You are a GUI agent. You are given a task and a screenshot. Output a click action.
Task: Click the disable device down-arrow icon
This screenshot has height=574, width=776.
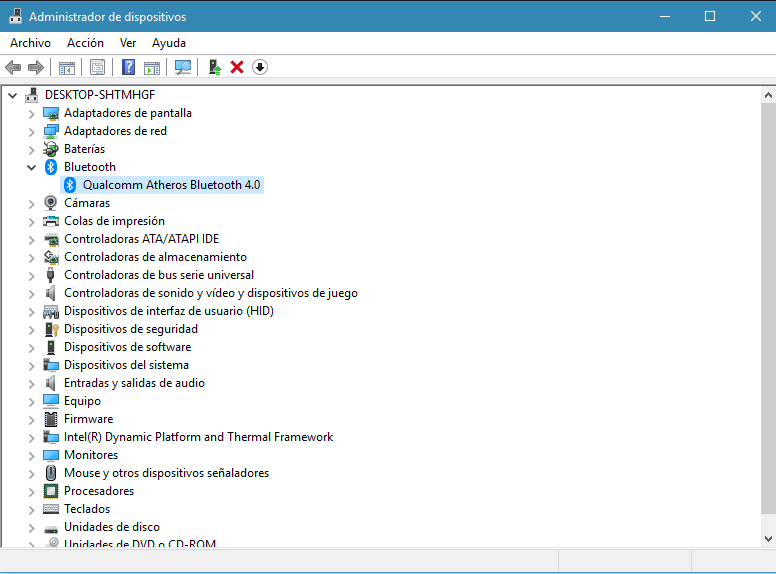point(260,67)
